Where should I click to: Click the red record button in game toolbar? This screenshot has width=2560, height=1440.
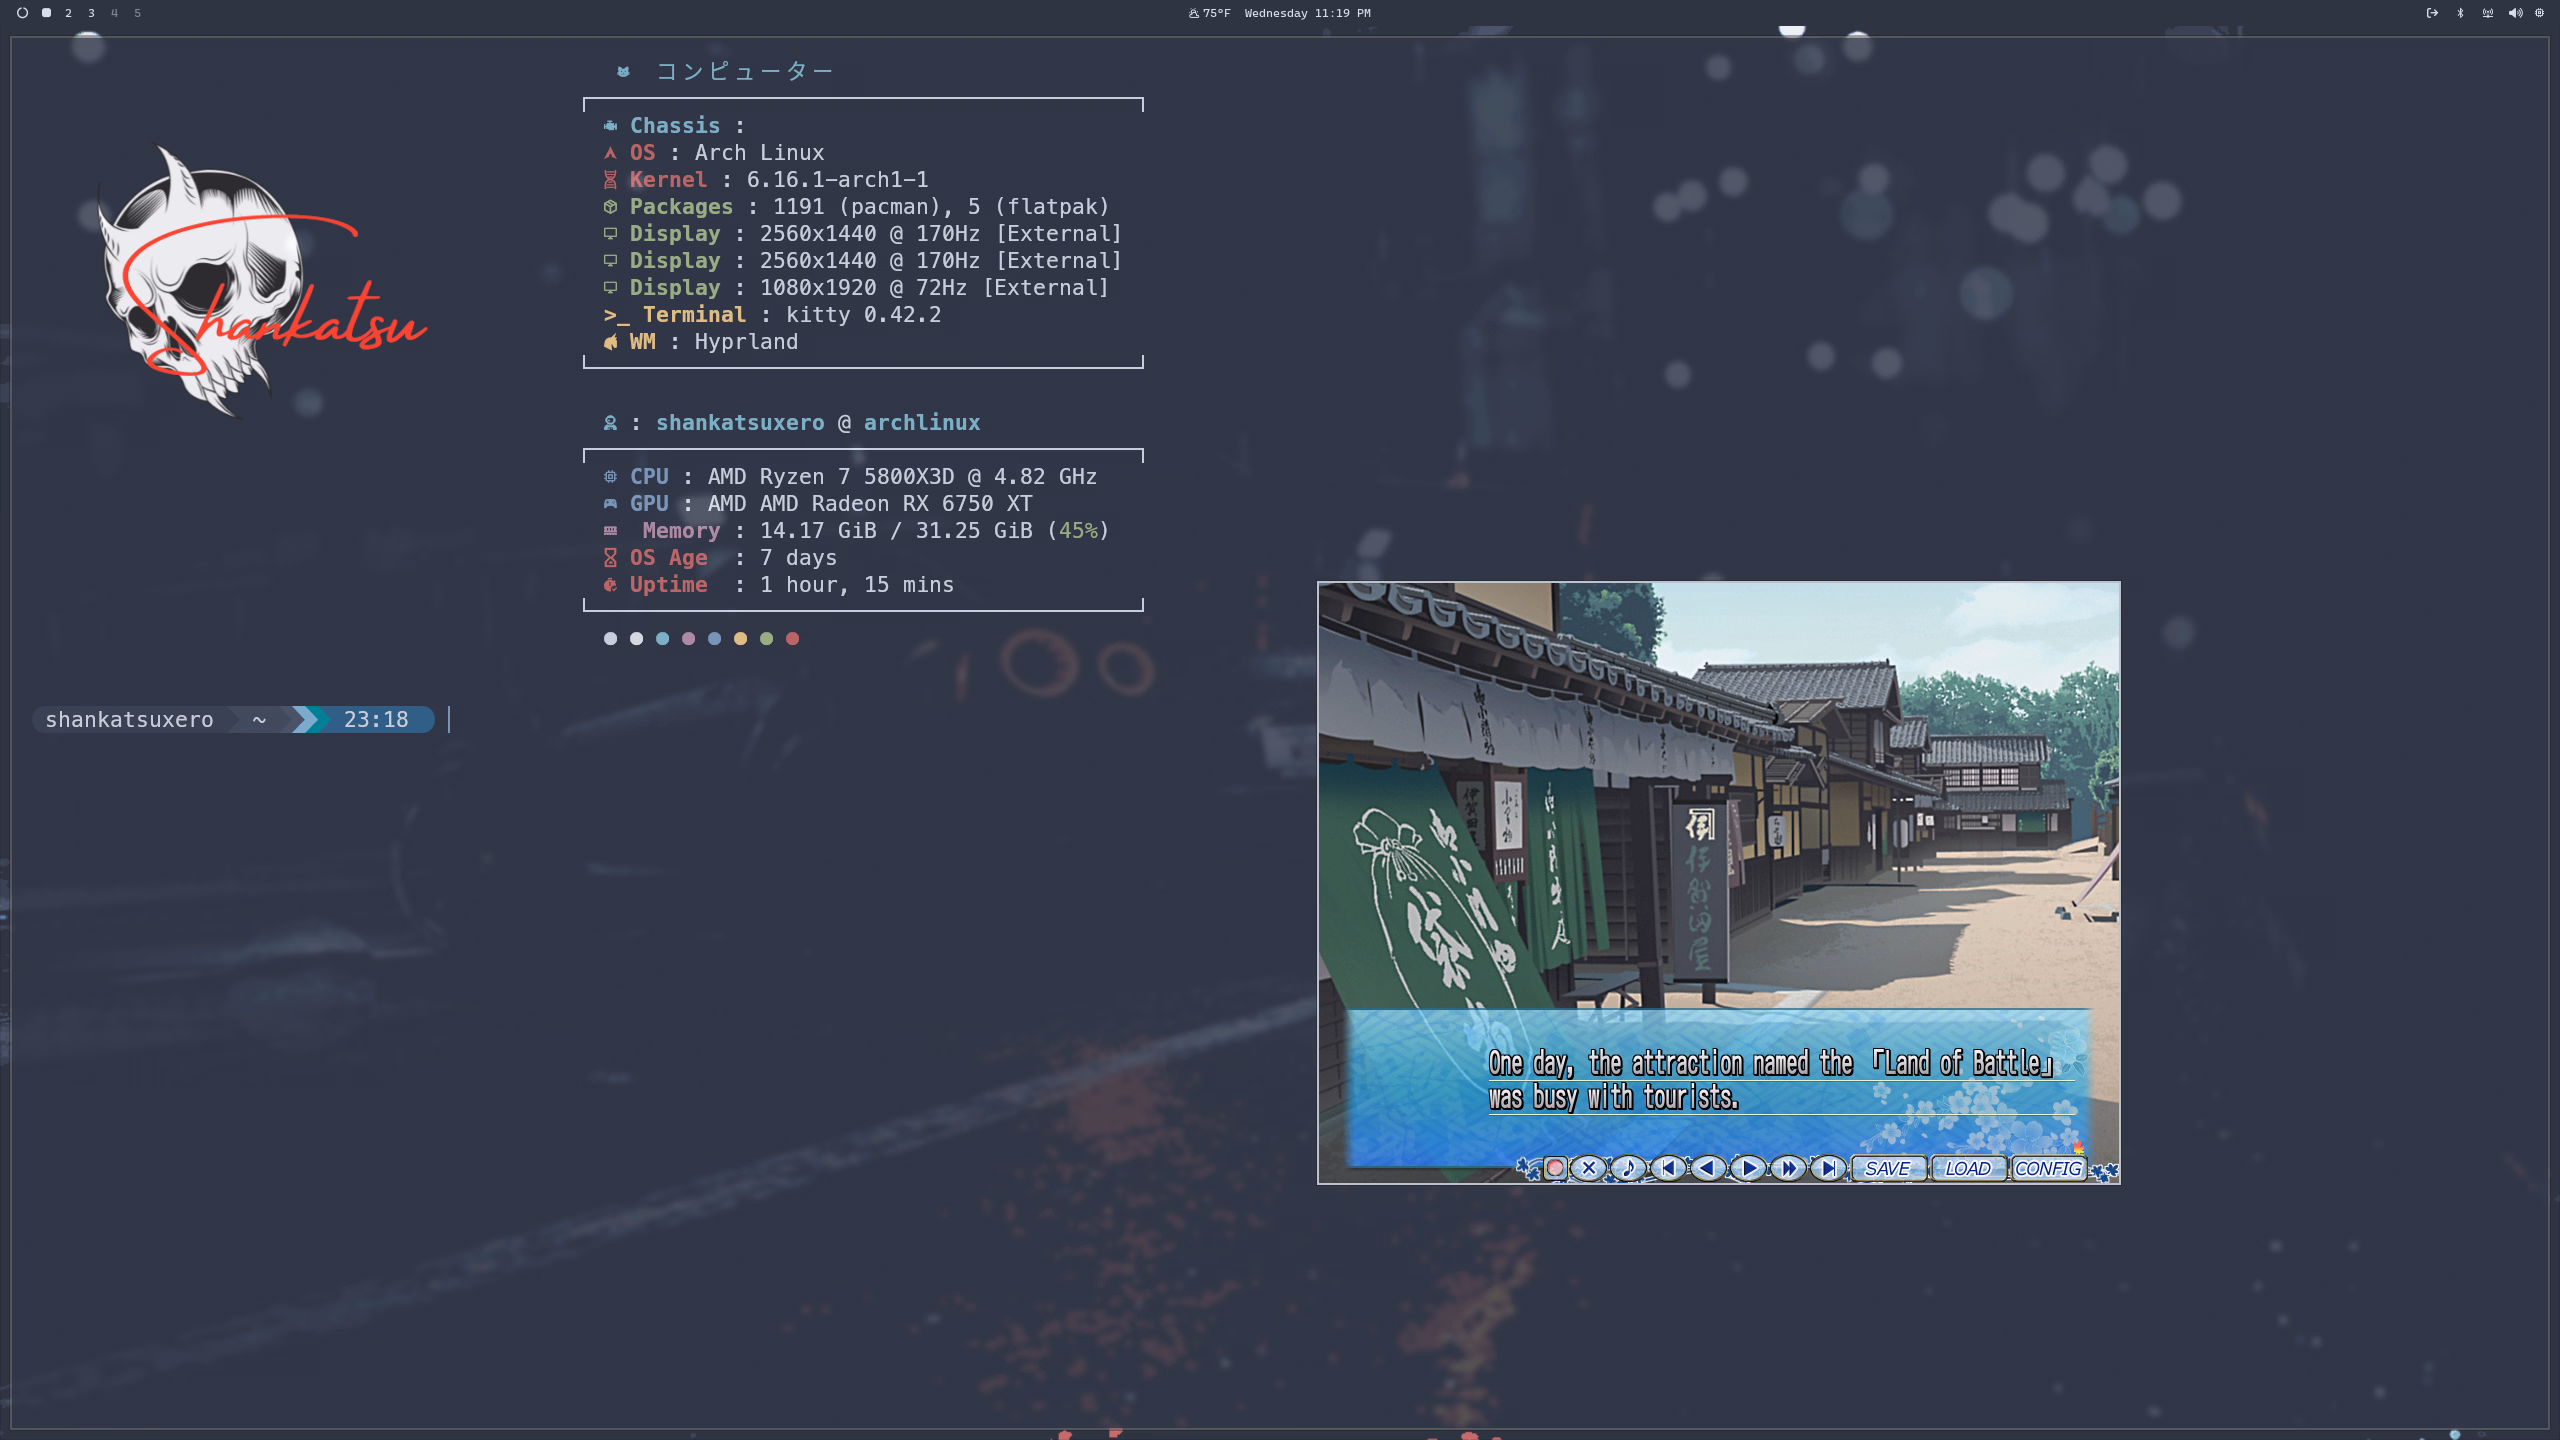pyautogui.click(x=1555, y=1168)
